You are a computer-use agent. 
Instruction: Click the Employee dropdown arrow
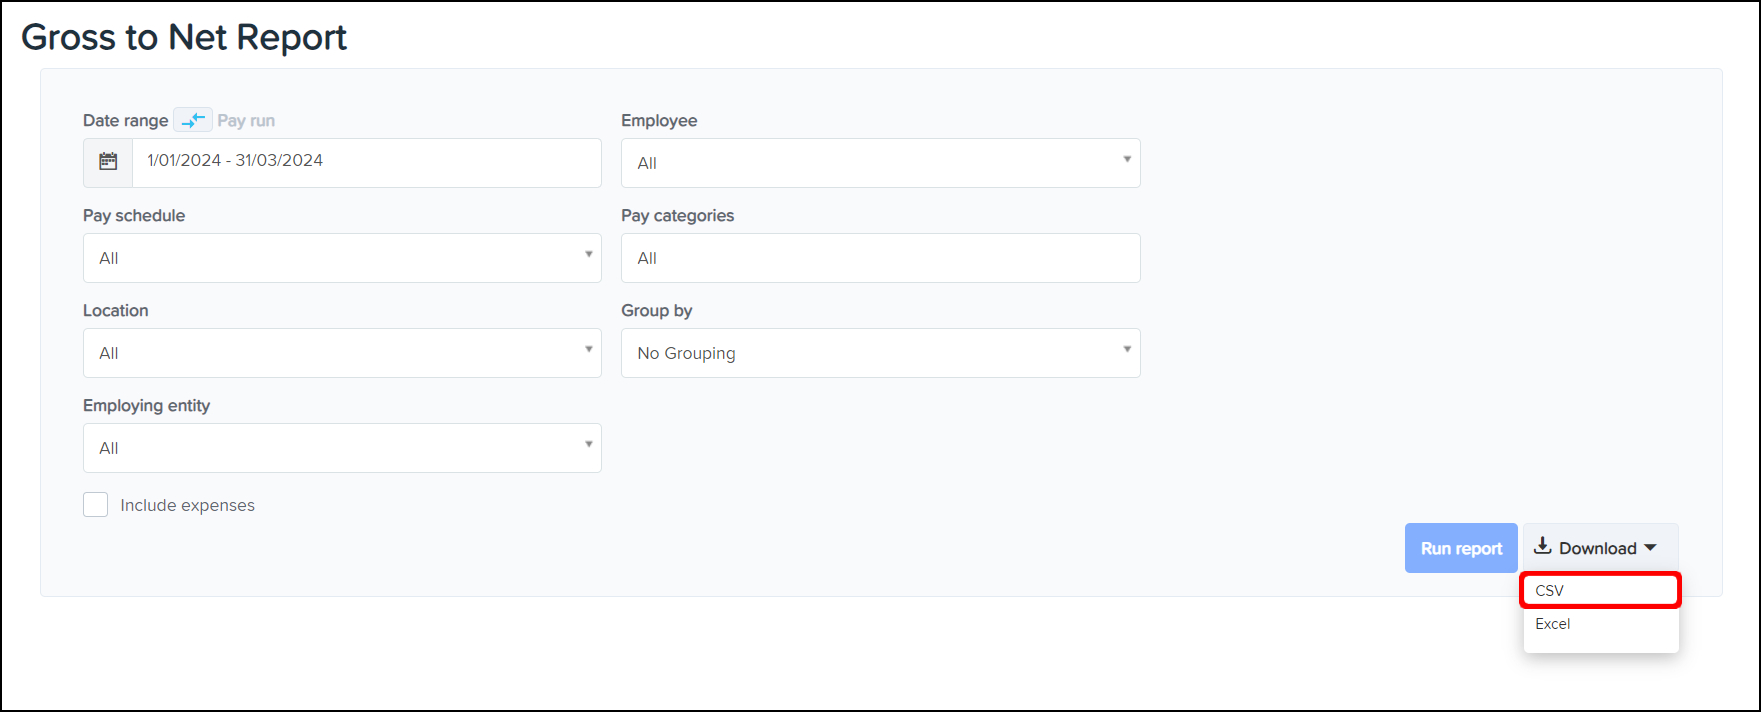(1127, 160)
